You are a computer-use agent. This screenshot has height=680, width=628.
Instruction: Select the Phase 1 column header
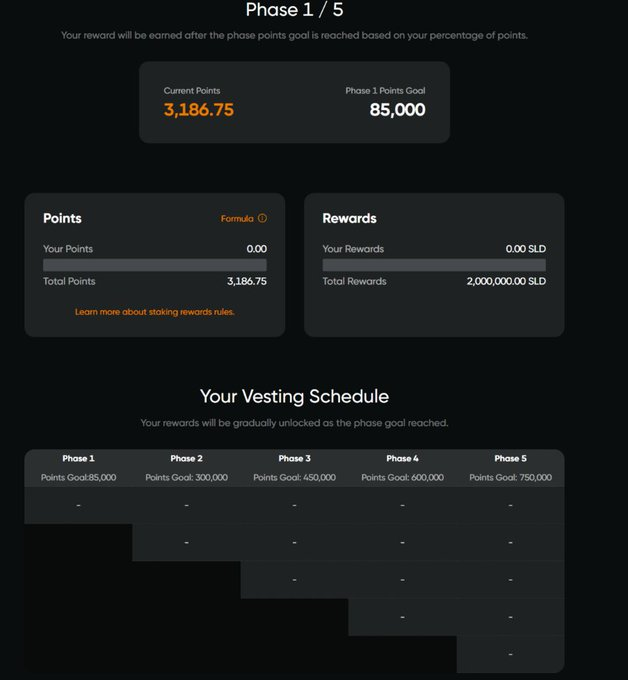[x=78, y=458]
